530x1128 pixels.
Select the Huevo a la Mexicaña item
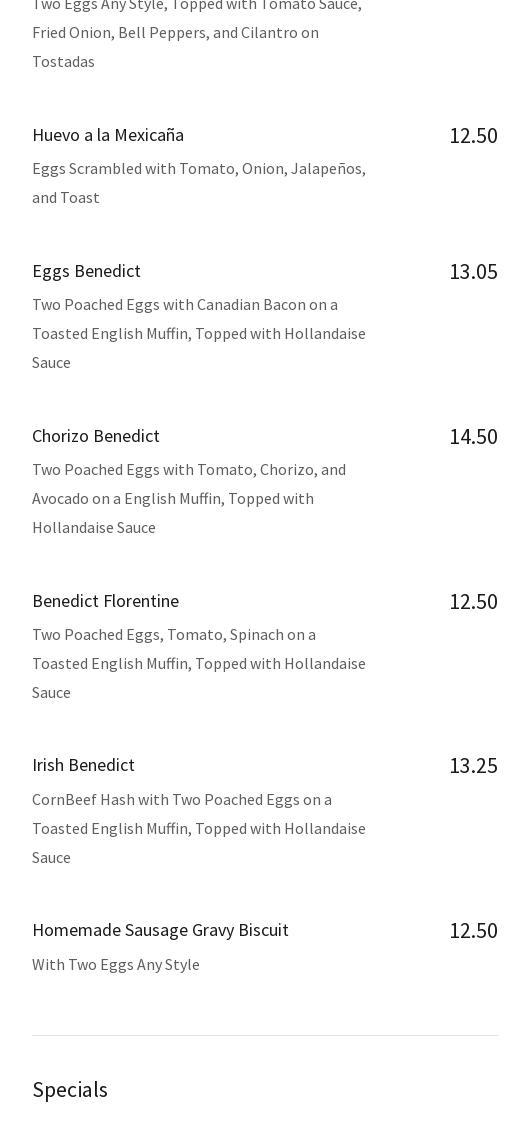pyautogui.click(x=108, y=135)
